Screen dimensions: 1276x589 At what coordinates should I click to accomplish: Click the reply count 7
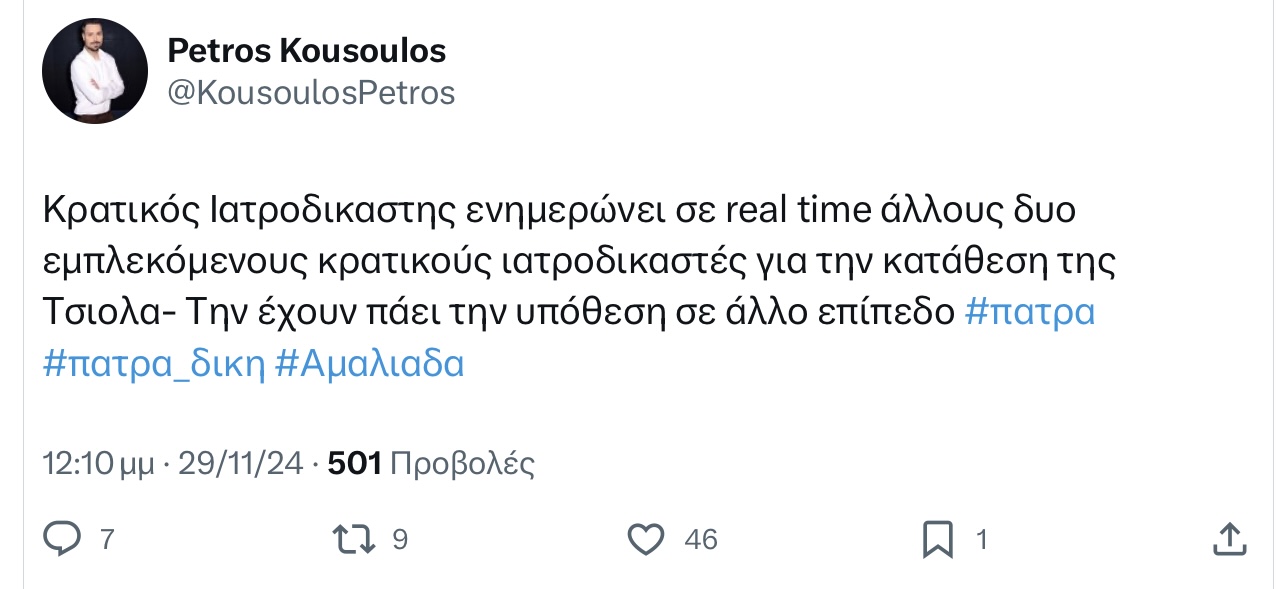pos(107,540)
